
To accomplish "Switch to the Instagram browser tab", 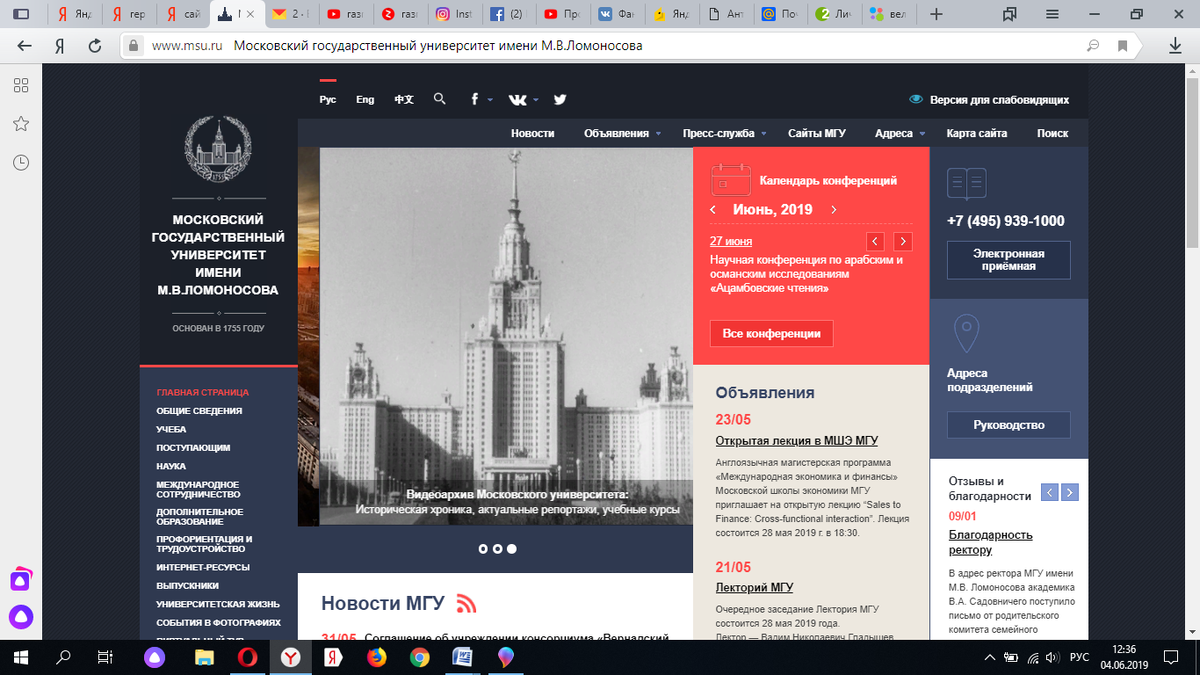I will (453, 14).
